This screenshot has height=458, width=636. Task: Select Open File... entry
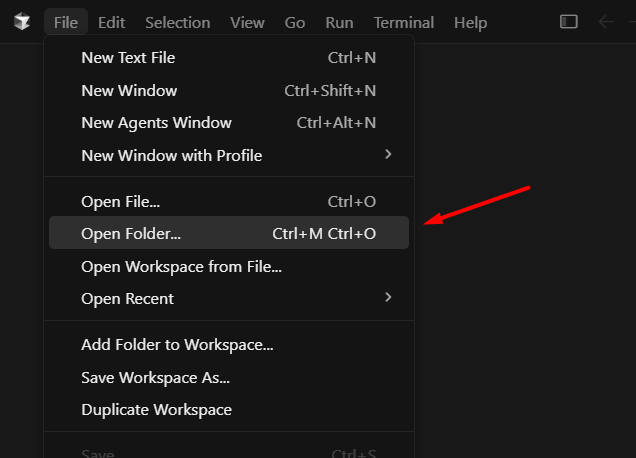pyautogui.click(x=229, y=202)
